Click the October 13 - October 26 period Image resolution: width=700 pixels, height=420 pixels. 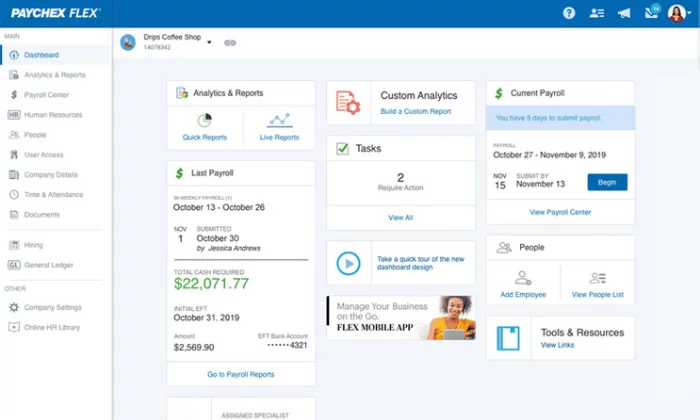click(219, 207)
